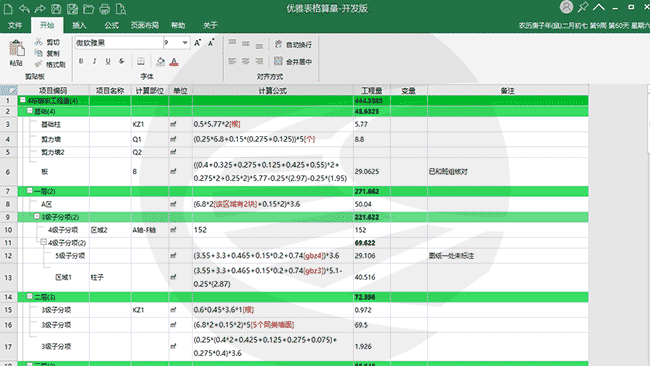Viewport: 650px width, 366px height.
Task: Switch to the 页面布局 tab
Action: coord(145,25)
